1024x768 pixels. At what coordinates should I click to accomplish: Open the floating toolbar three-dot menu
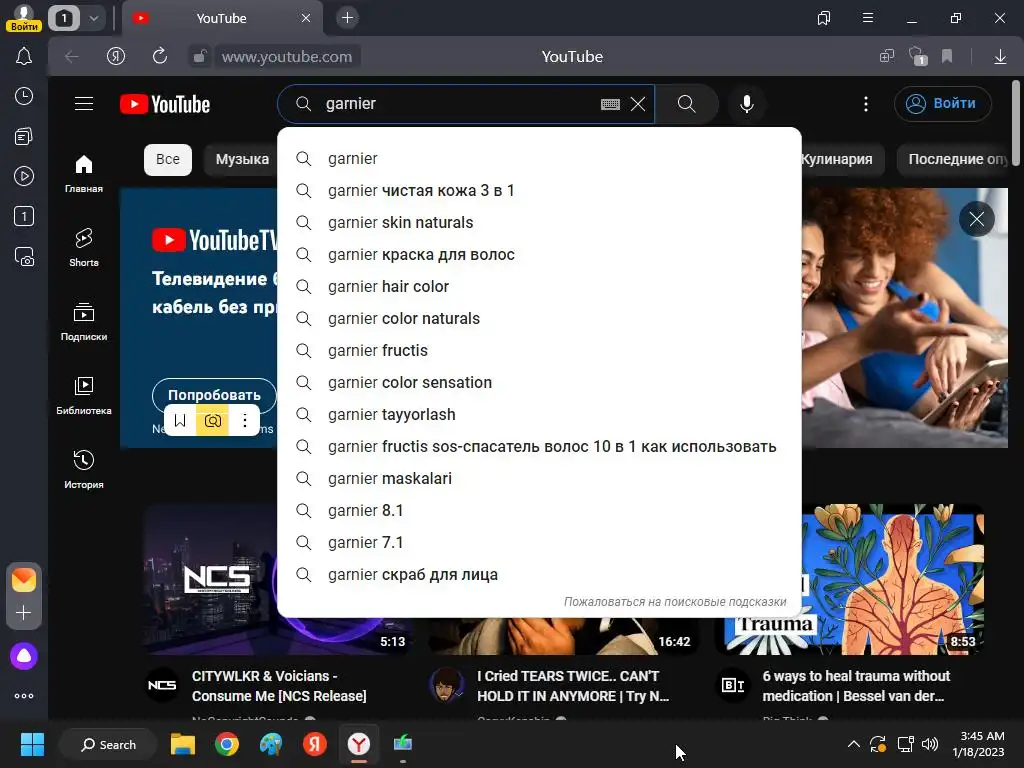[245, 421]
